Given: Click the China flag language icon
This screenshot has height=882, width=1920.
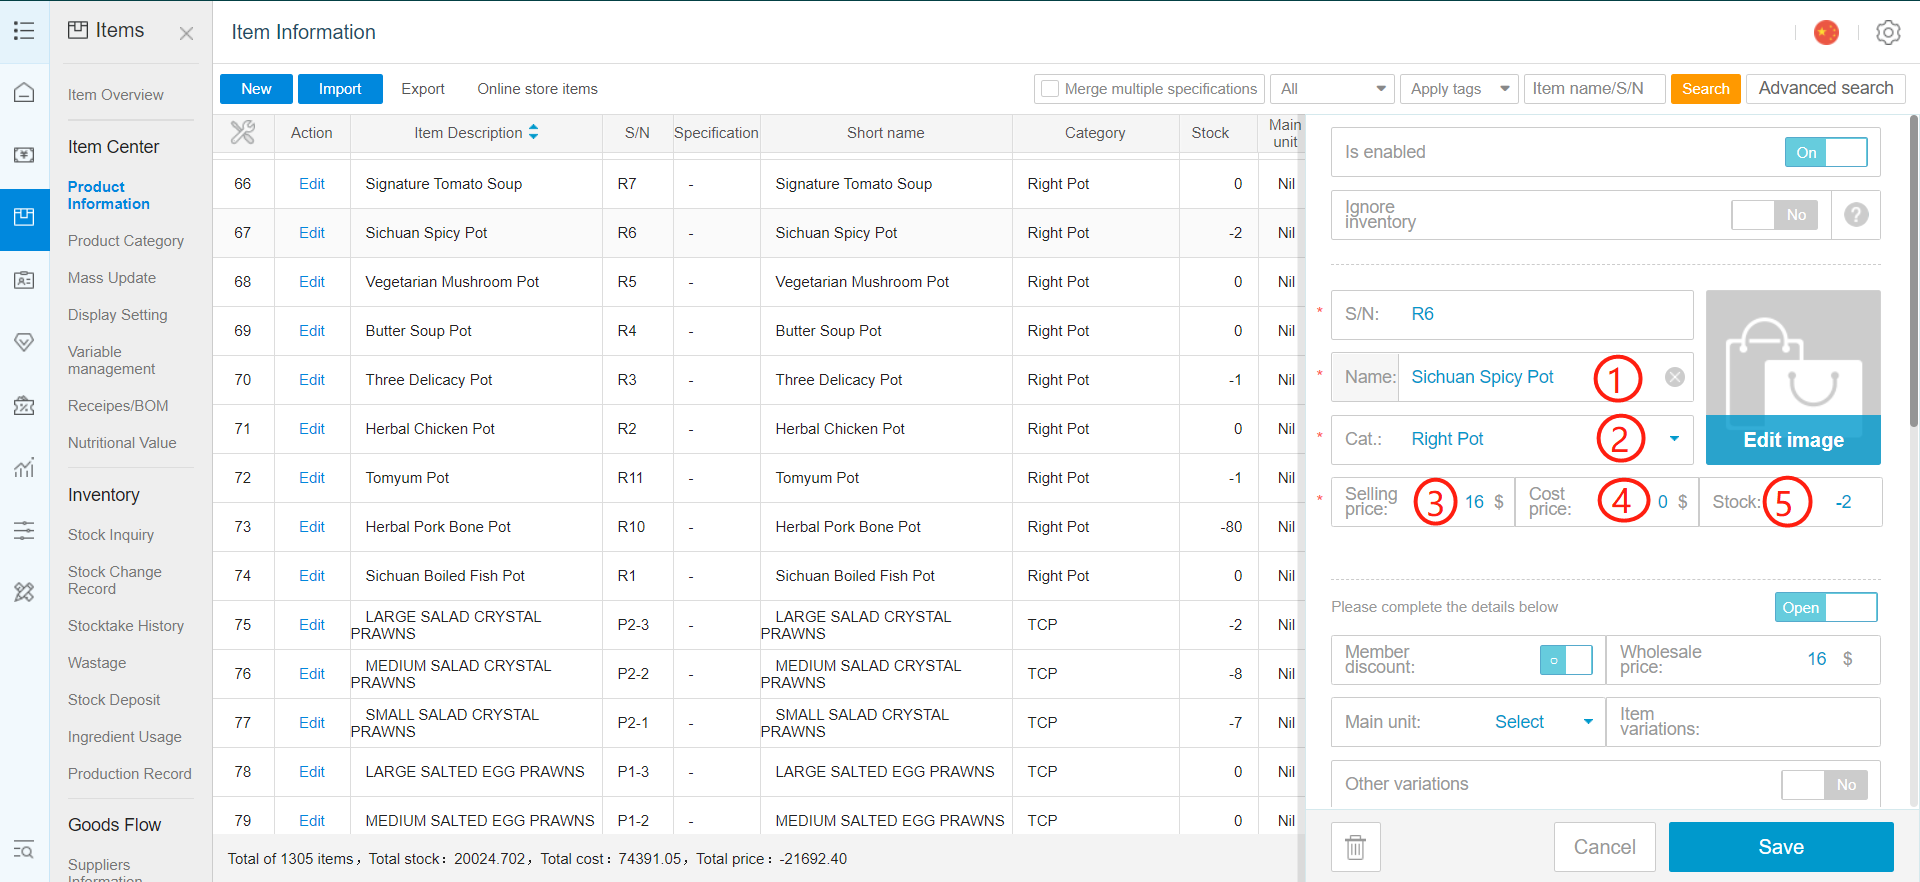Looking at the screenshot, I should pyautogui.click(x=1826, y=32).
